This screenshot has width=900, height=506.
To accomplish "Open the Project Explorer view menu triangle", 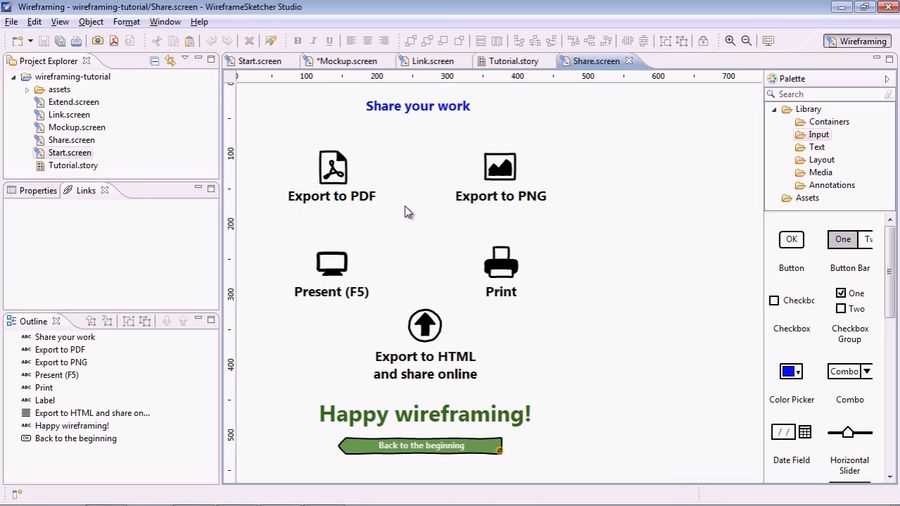I will (185, 58).
